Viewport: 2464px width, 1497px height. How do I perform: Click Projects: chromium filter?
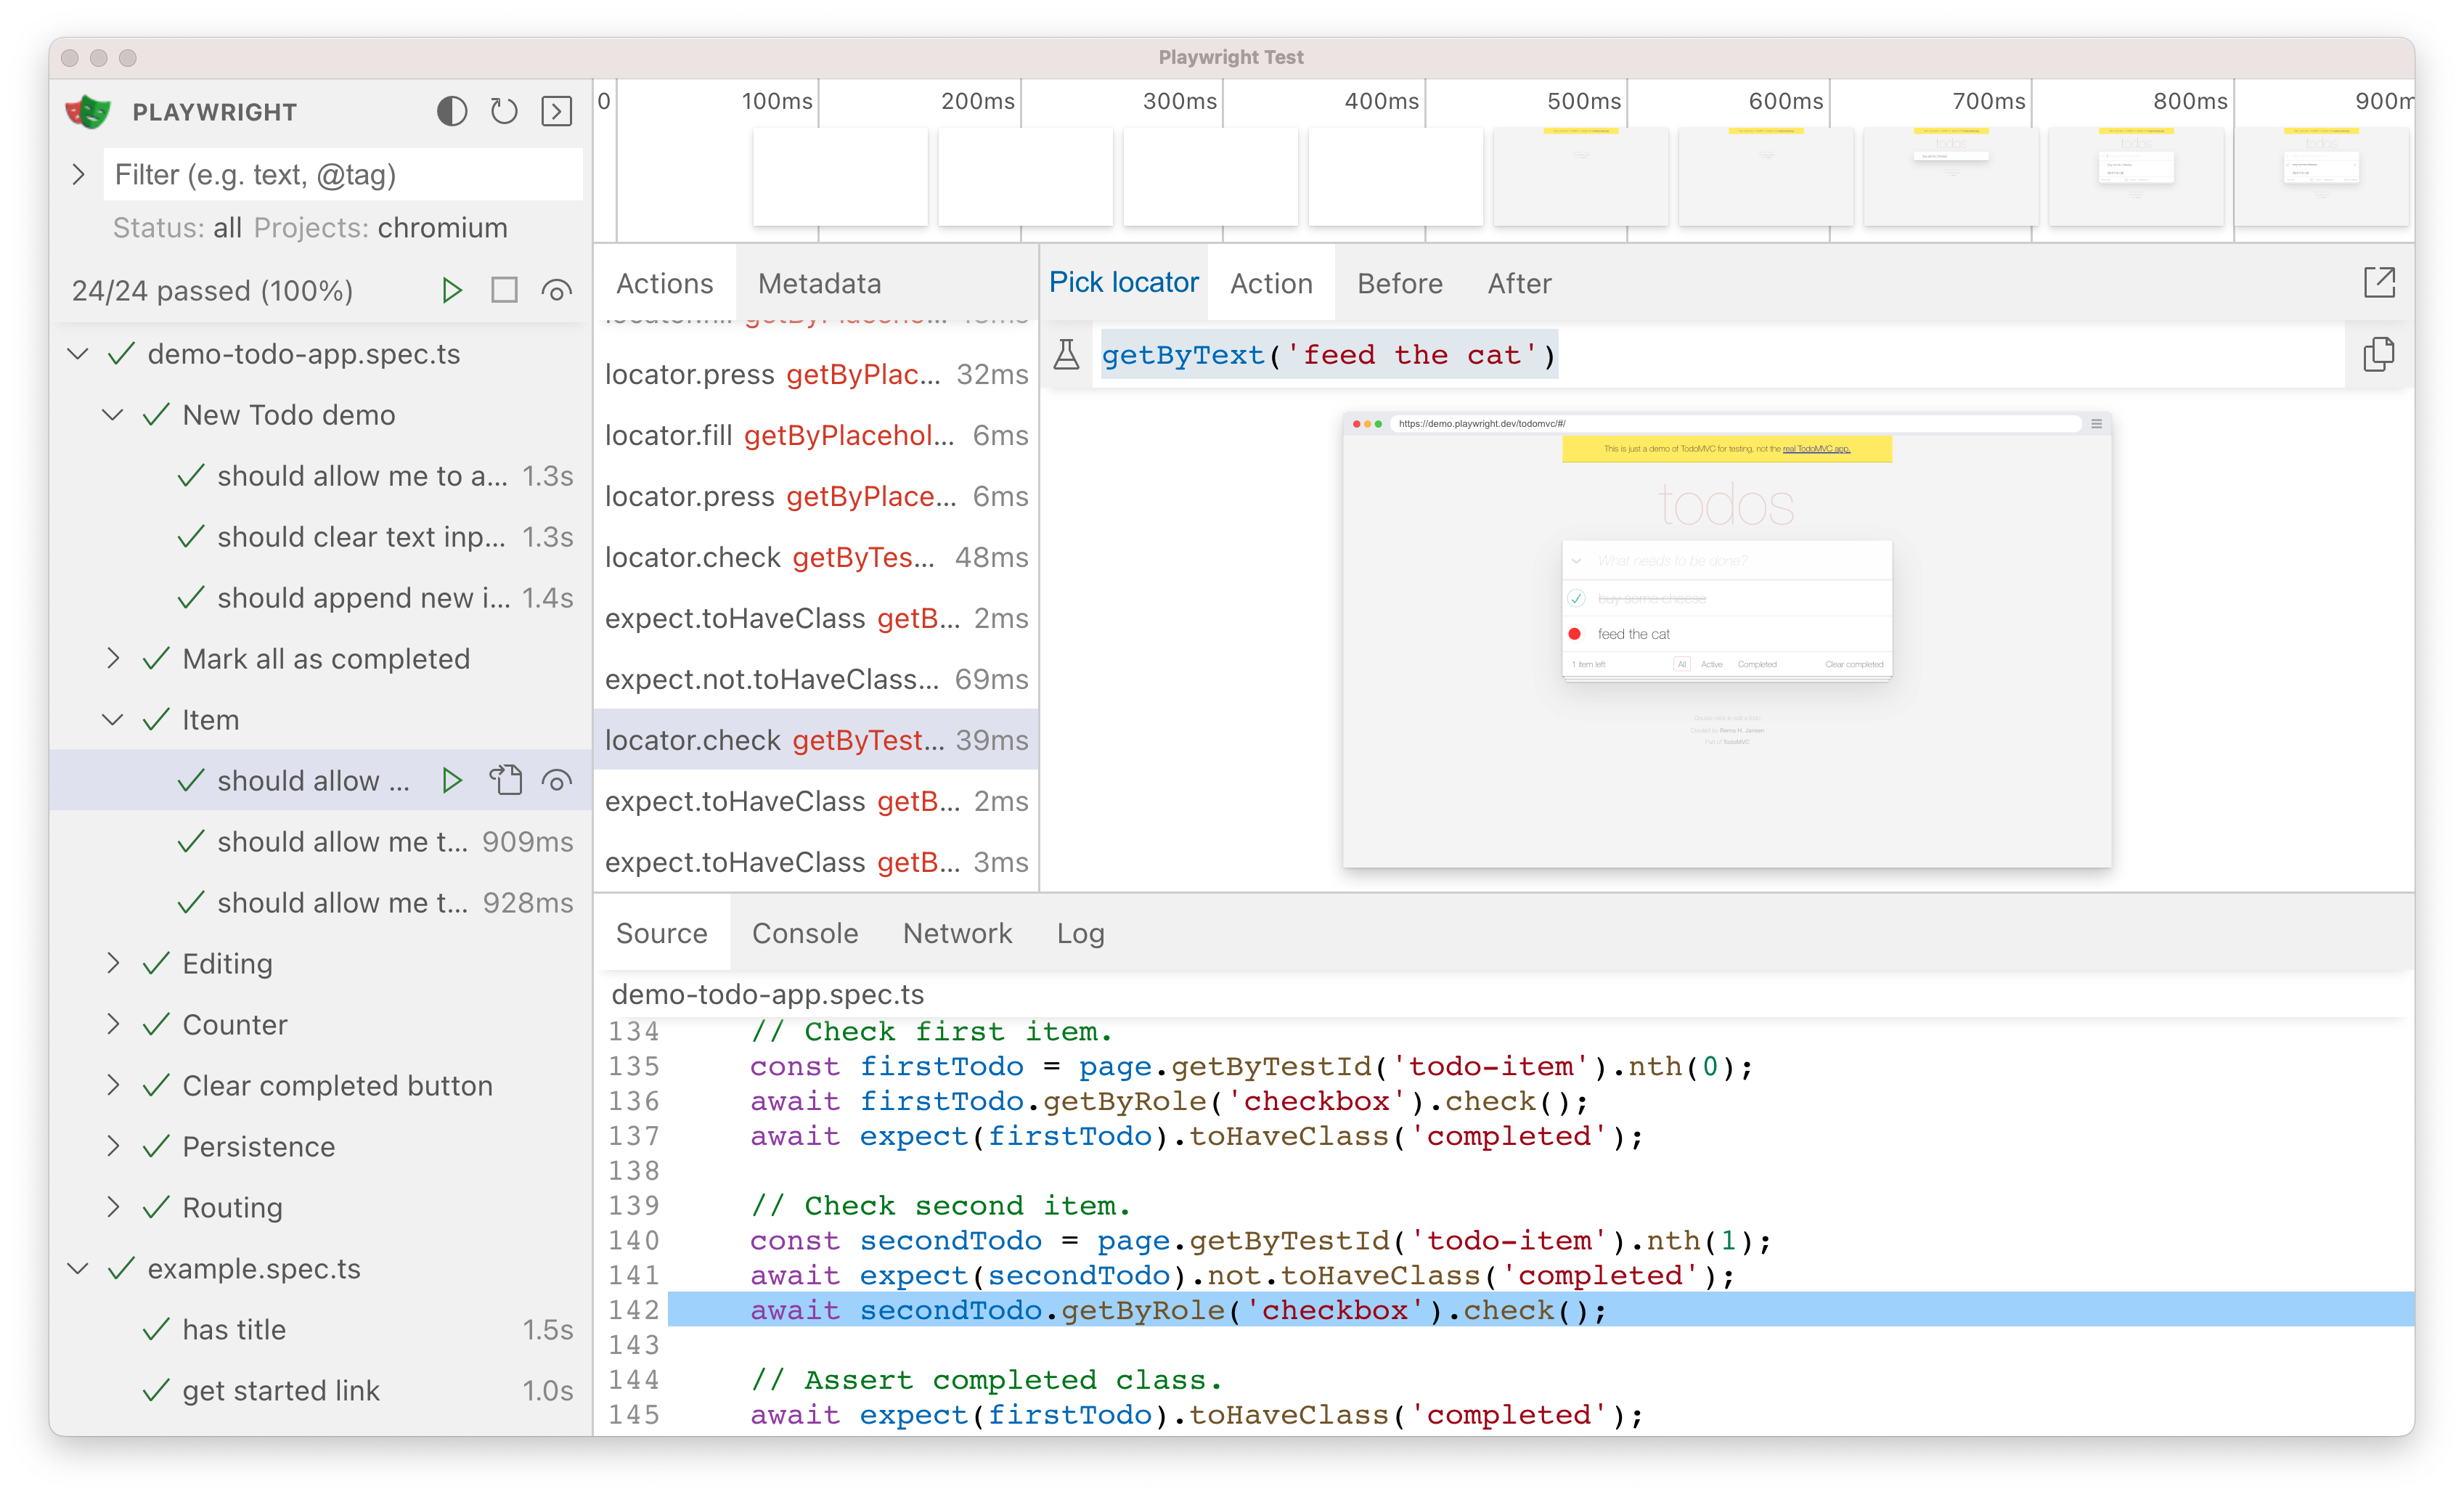(x=380, y=227)
